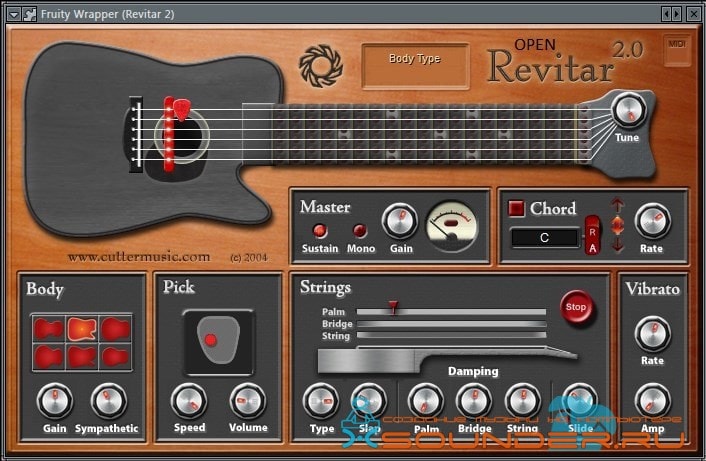Click the red Stop button
The height and width of the screenshot is (461, 706).
576,307
